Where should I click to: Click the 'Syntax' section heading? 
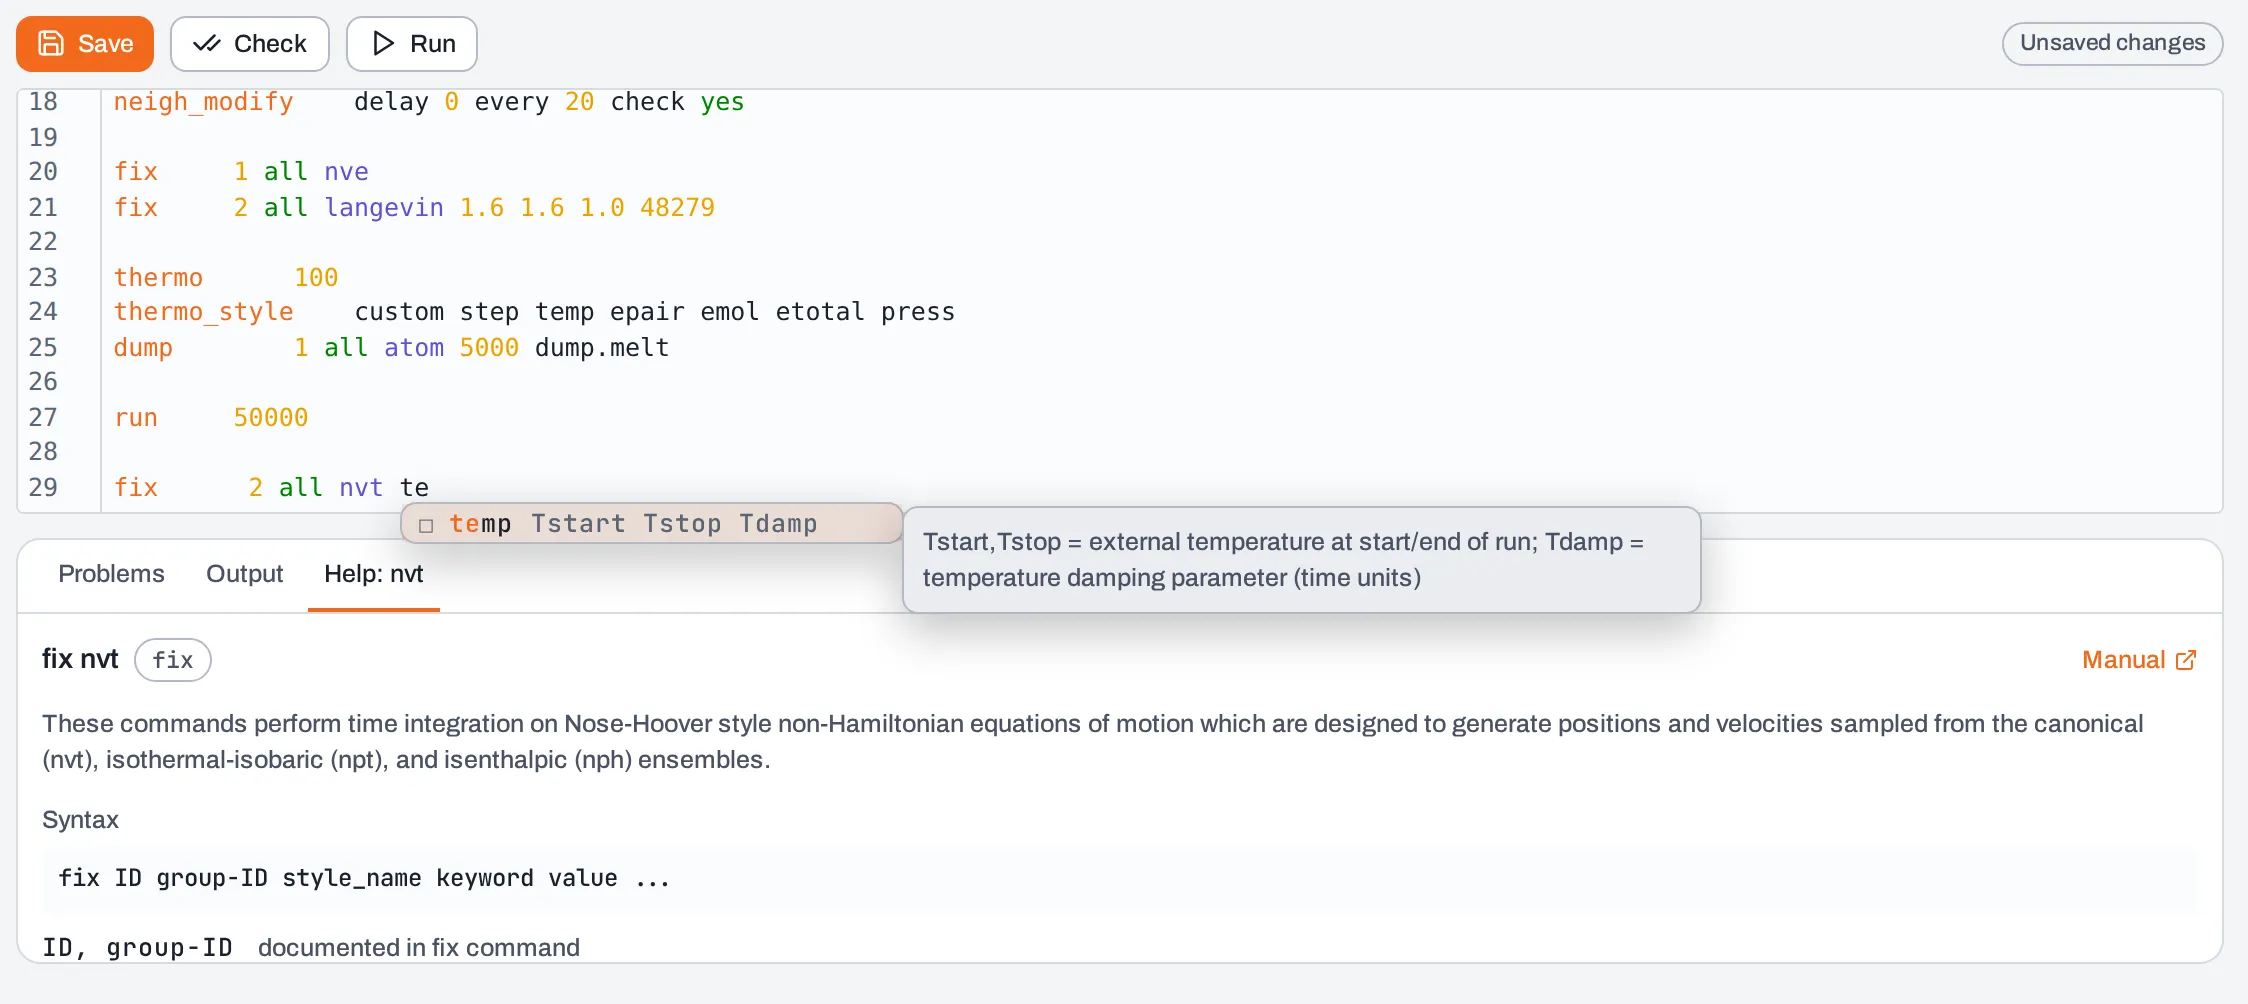(x=80, y=820)
